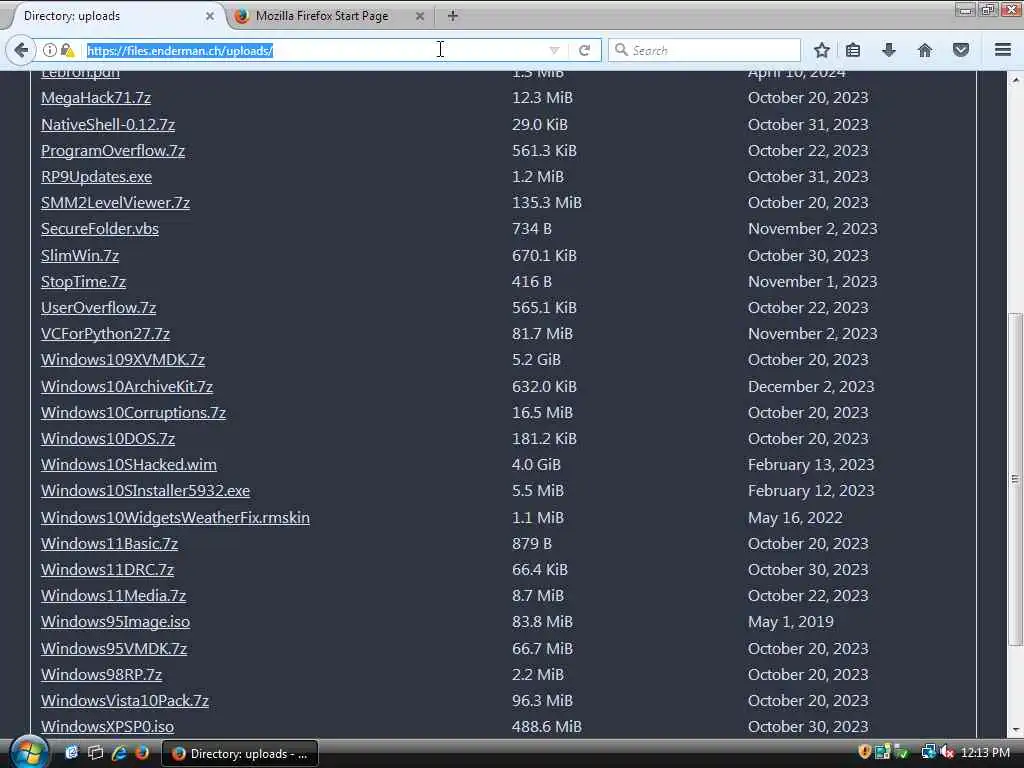Download SlimWin.7z file
The image size is (1024, 768).
80,256
